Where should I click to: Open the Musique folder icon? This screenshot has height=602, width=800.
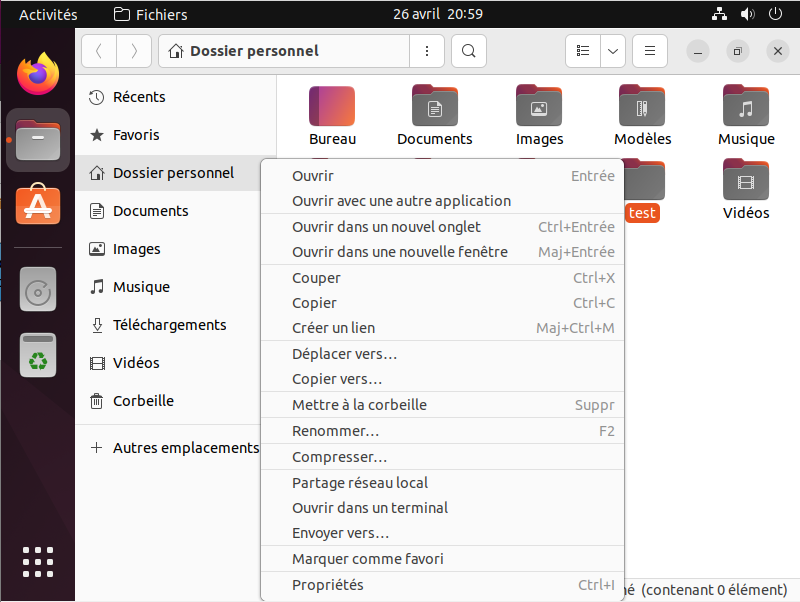tap(746, 106)
